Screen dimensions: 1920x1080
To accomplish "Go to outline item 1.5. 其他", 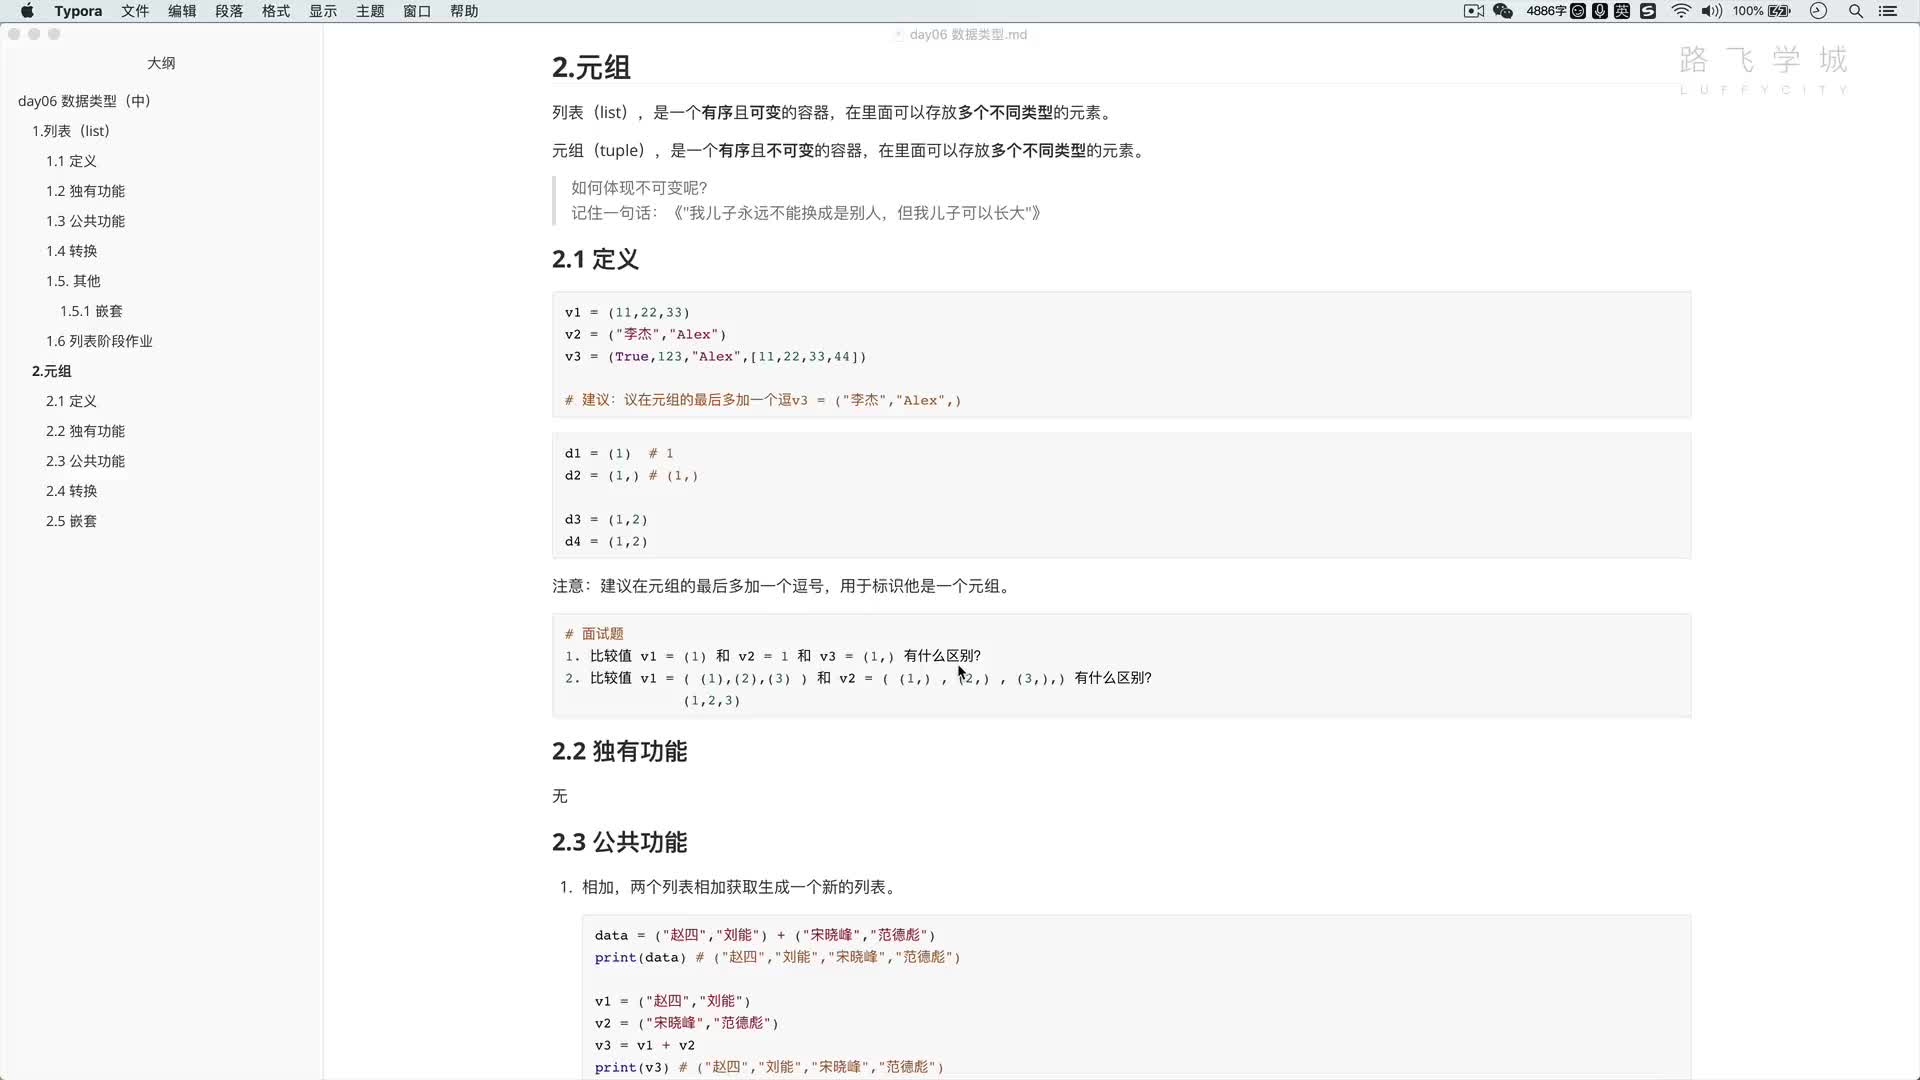I will pos(73,281).
